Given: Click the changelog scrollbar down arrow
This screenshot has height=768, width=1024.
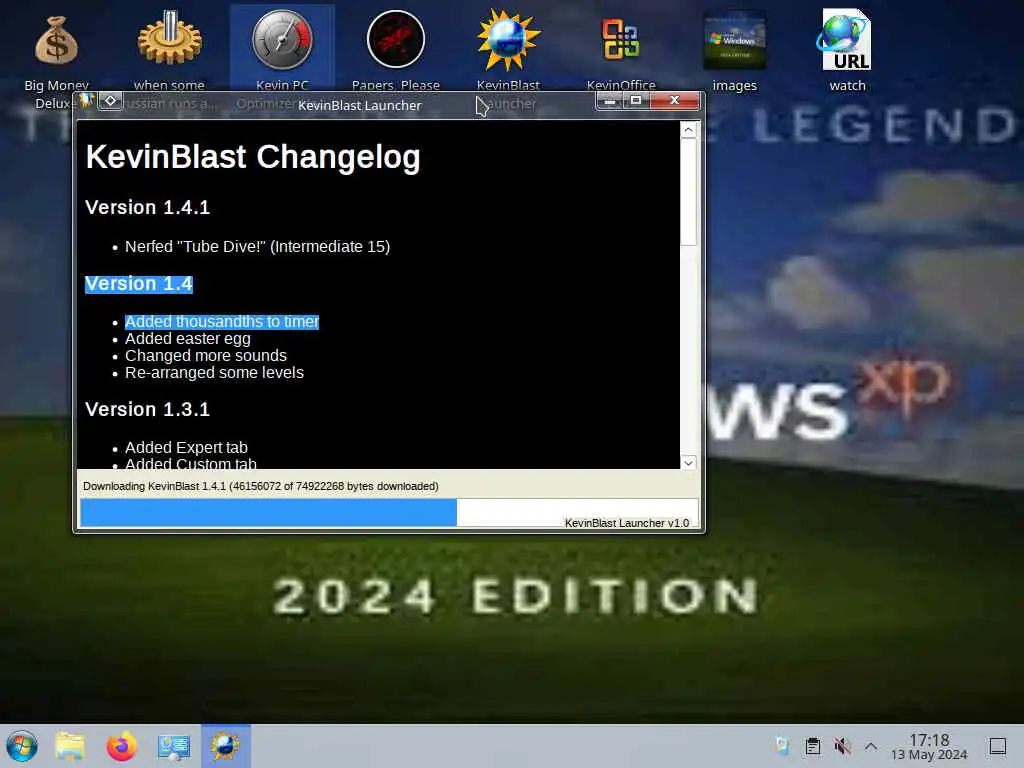Looking at the screenshot, I should coord(688,462).
